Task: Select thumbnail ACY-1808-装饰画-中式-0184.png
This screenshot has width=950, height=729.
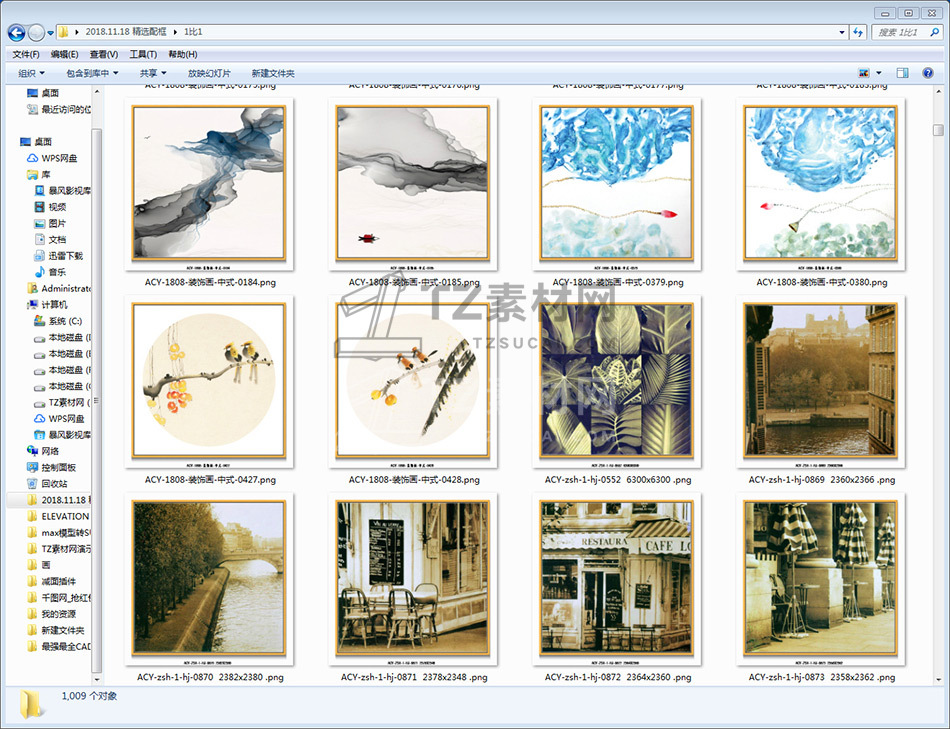Action: click(209, 184)
